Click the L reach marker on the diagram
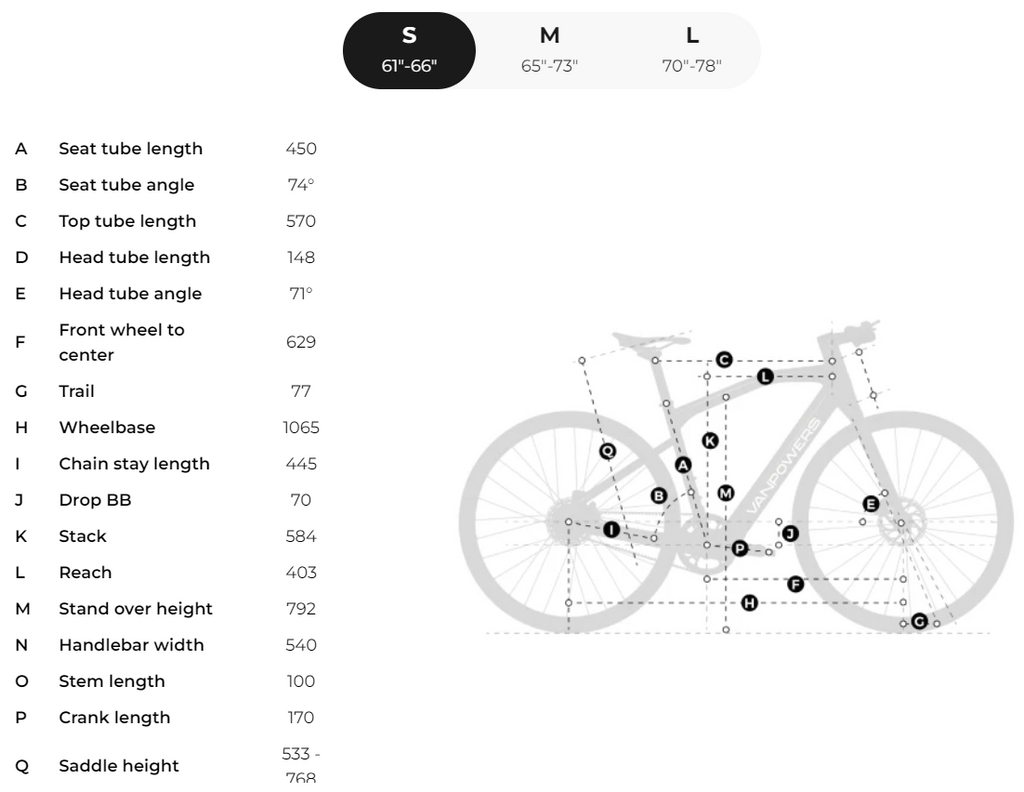Screen dimensions: 1024x792 tap(765, 377)
